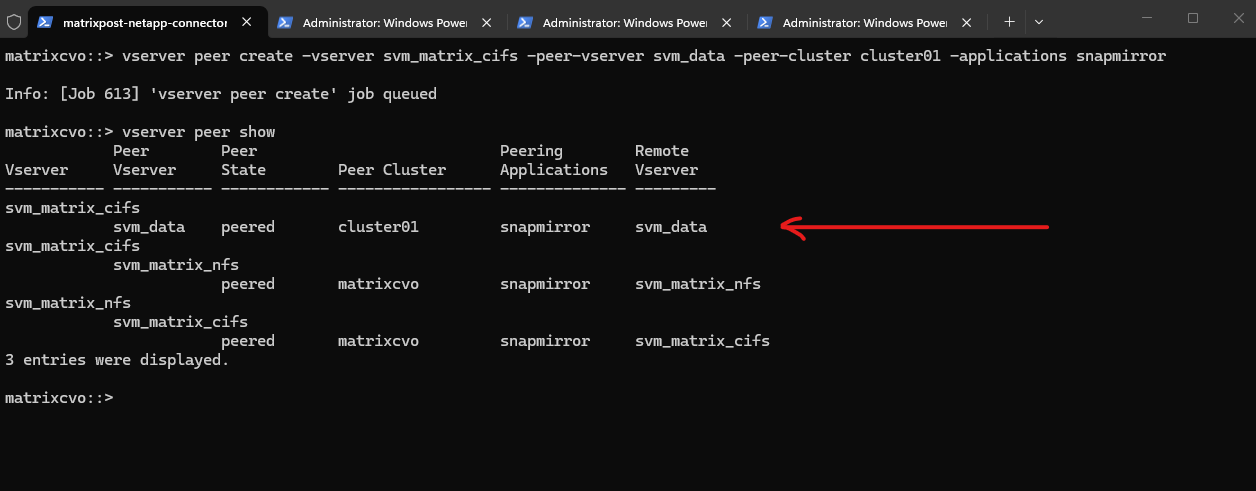Close the middle Administrator: Windows PowerShell tab
1256x491 pixels.
click(727, 21)
